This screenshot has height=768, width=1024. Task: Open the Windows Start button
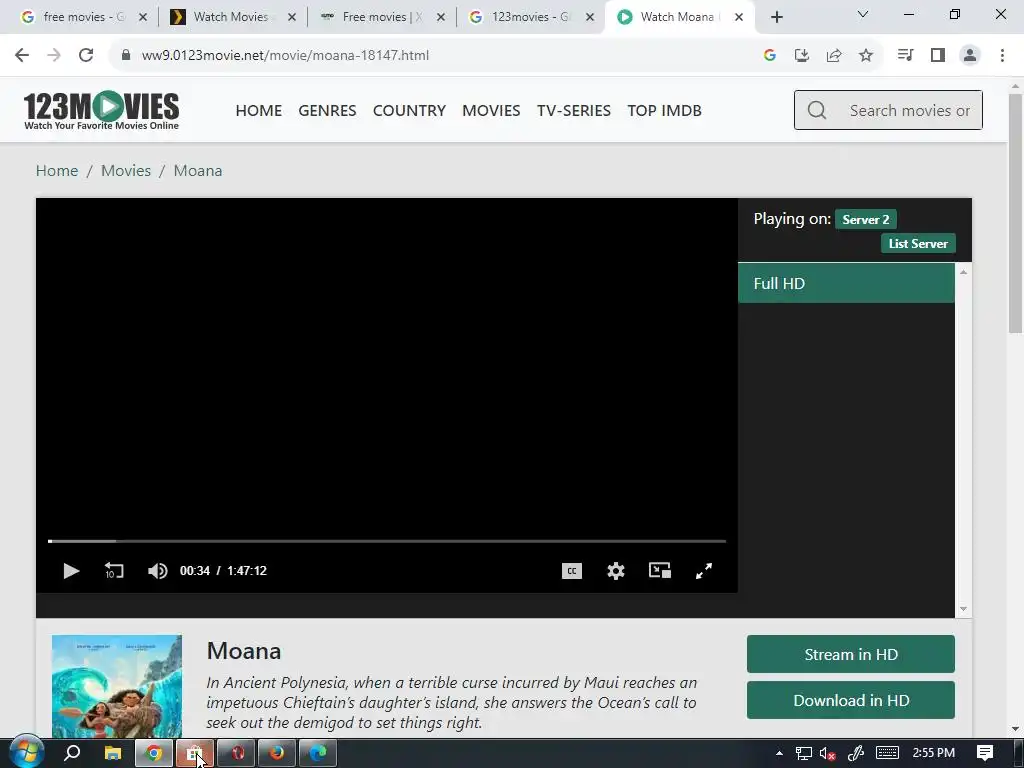(26, 753)
